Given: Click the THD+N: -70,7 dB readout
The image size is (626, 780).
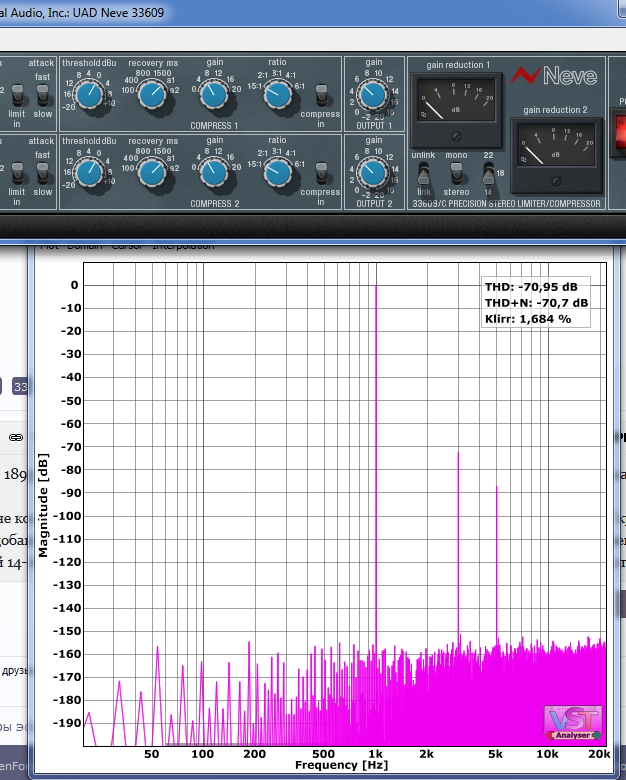Looking at the screenshot, I should [x=536, y=303].
